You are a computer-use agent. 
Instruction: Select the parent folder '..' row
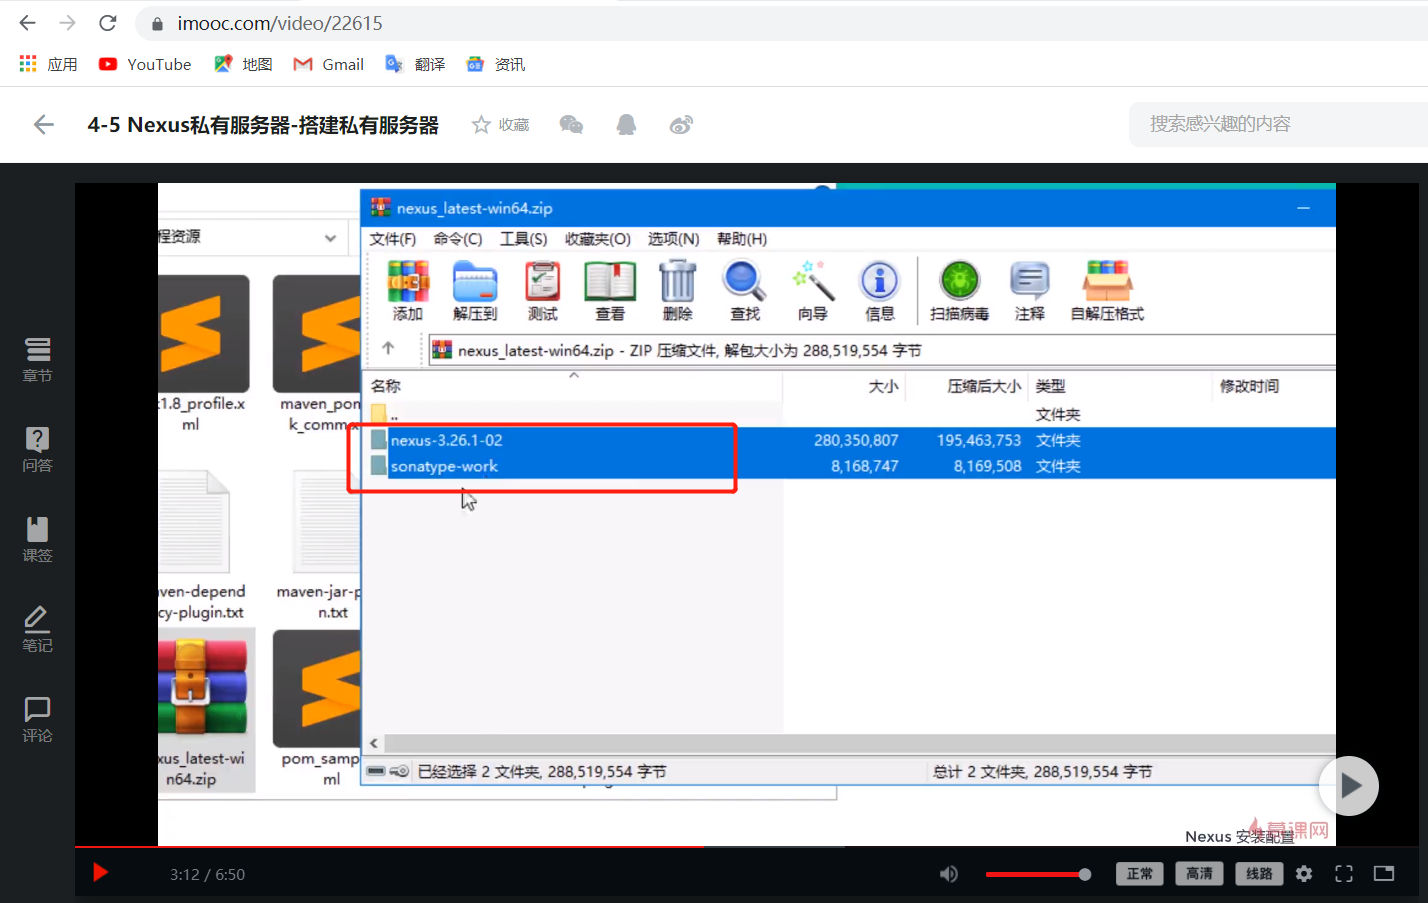[x=848, y=414]
